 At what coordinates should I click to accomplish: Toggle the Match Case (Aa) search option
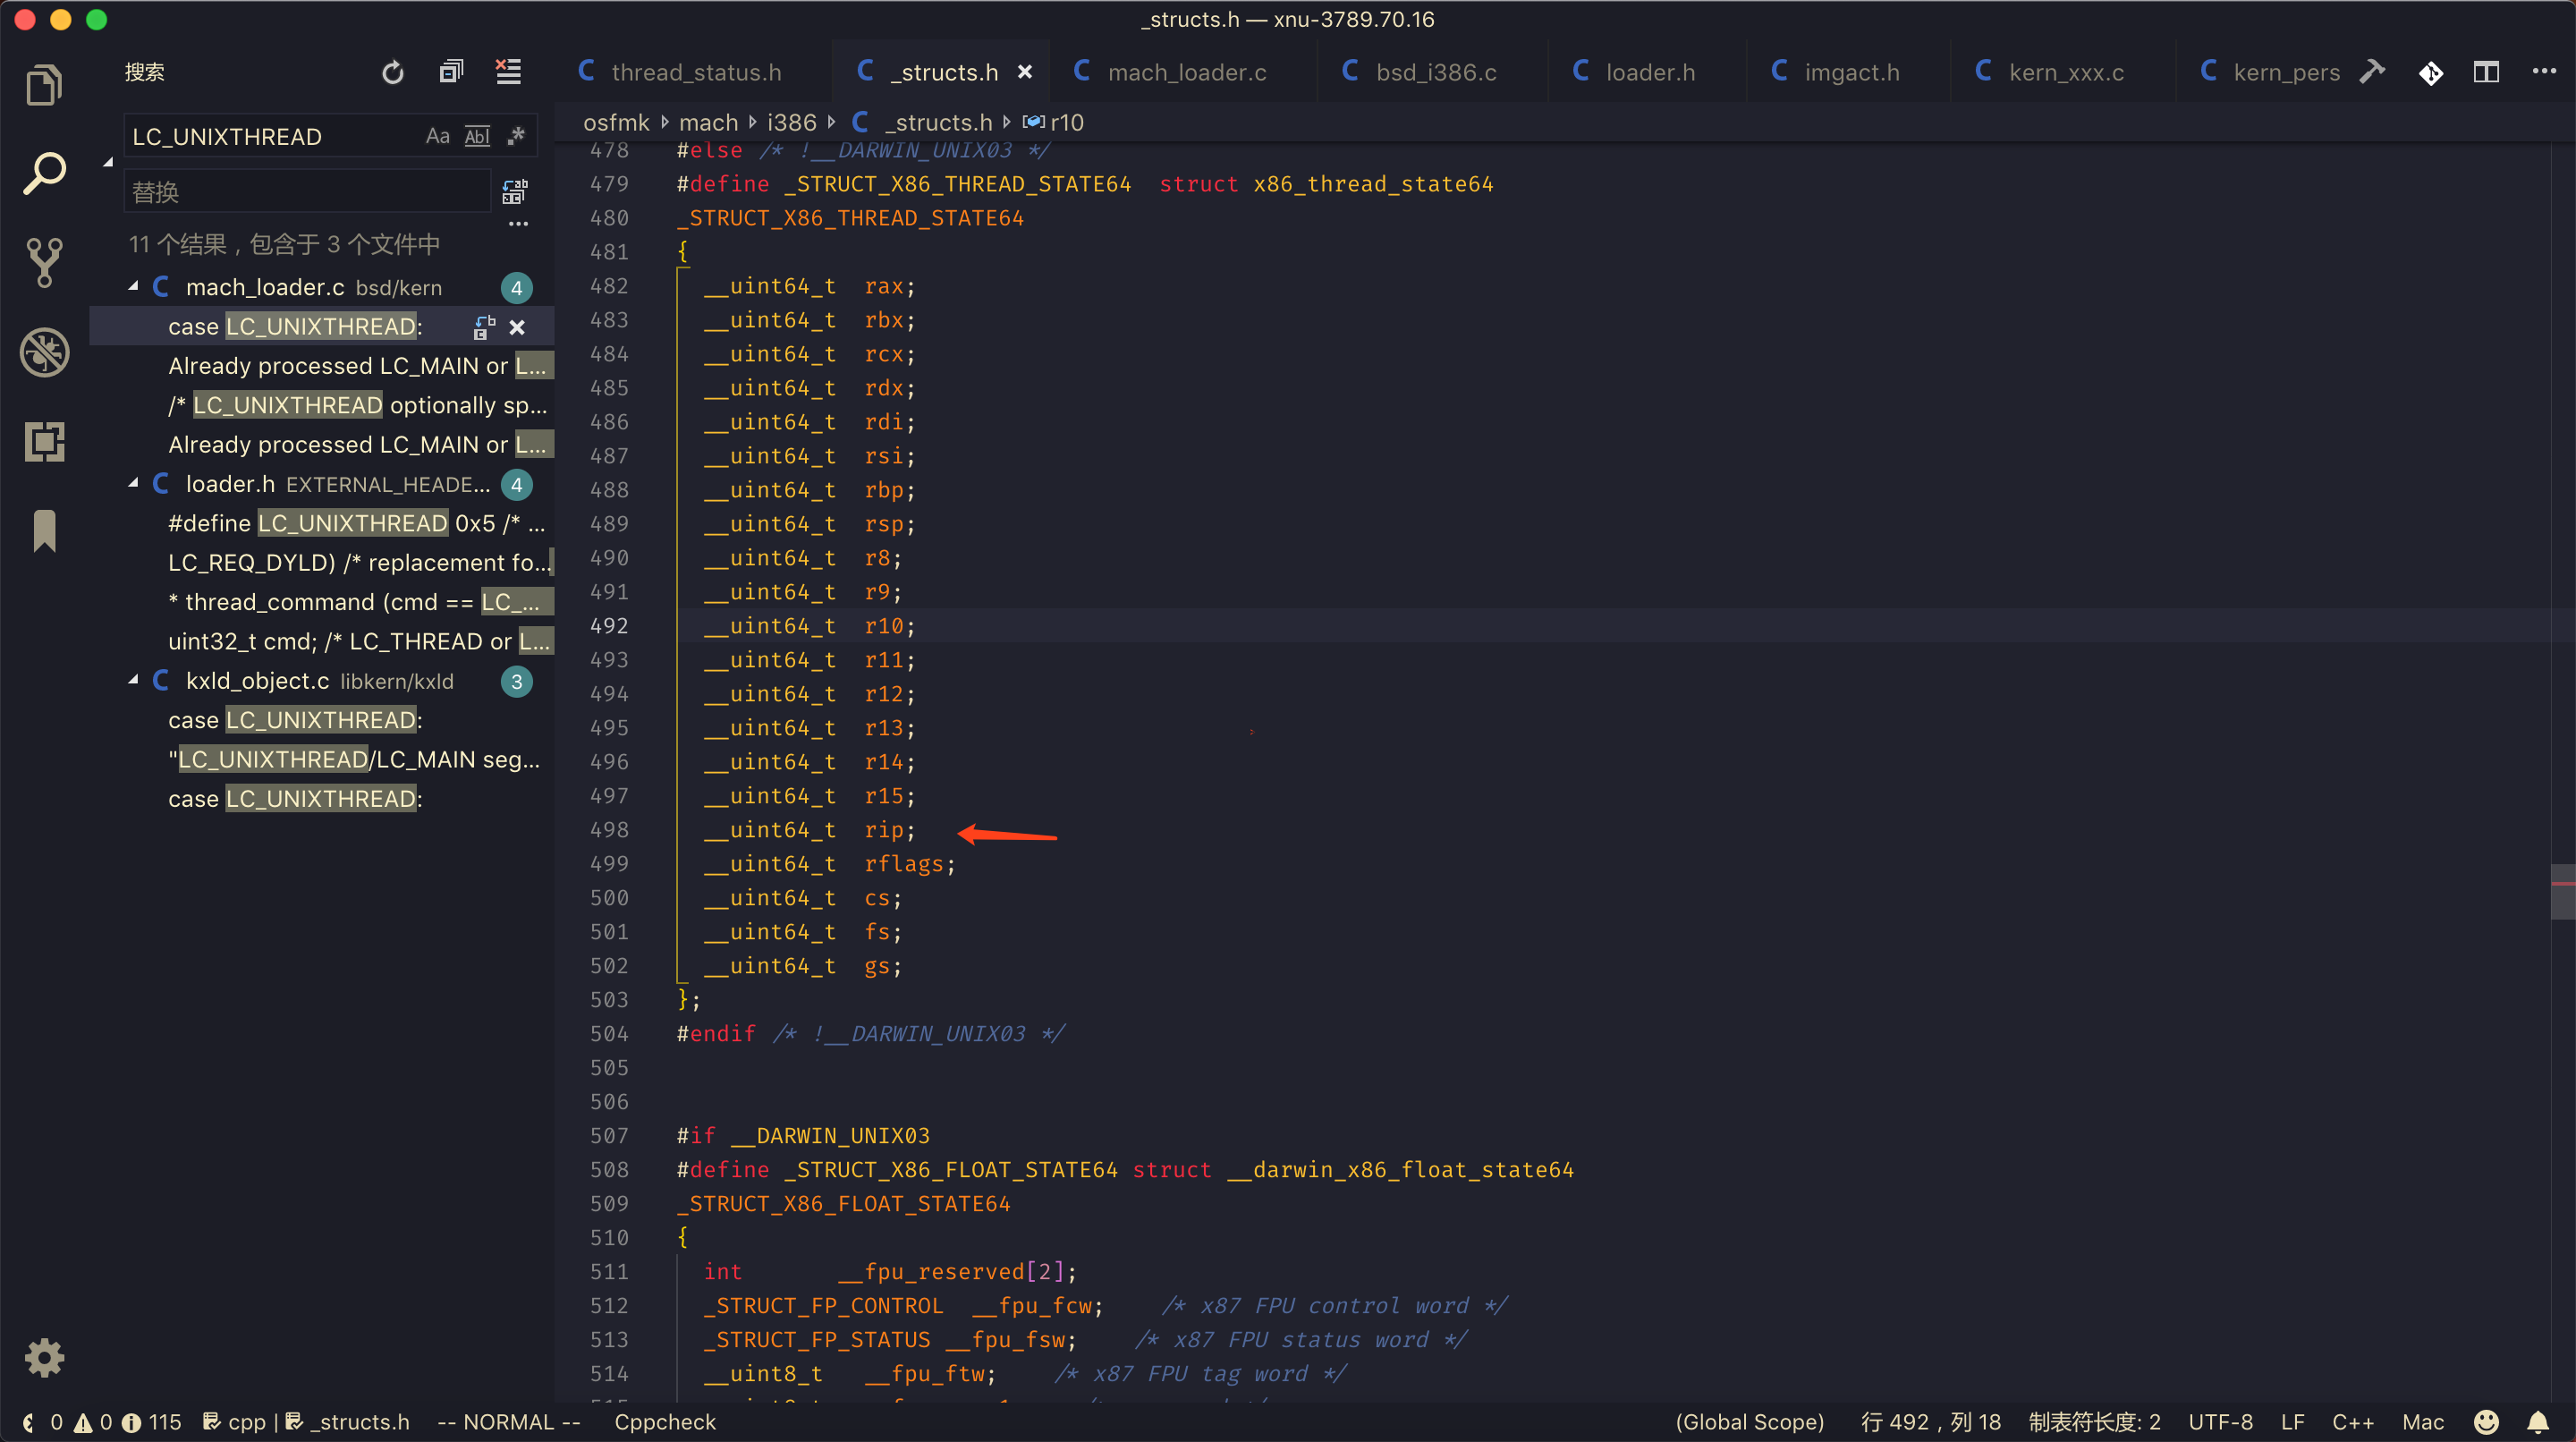pos(437,136)
